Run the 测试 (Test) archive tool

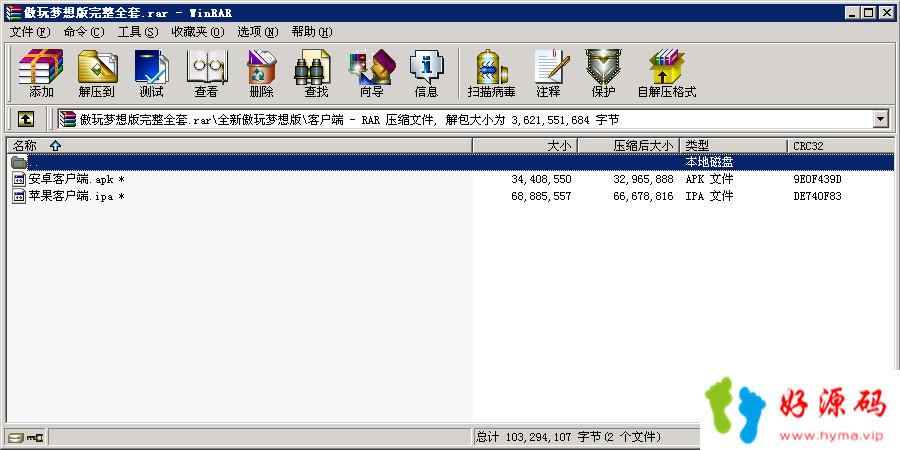[x=152, y=73]
